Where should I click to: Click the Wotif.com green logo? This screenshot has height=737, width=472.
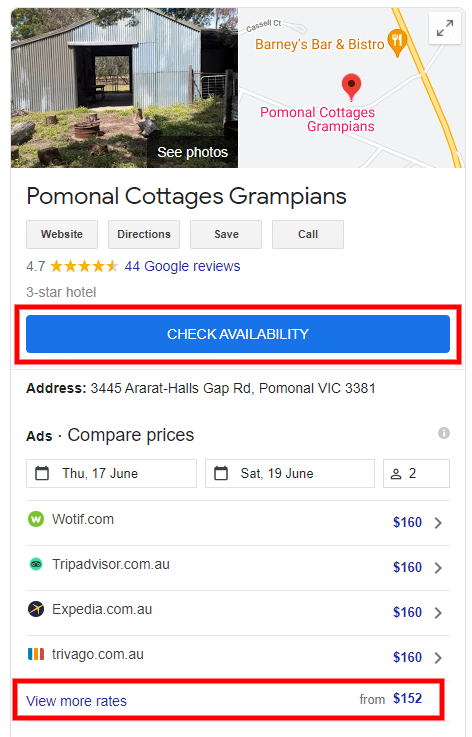coord(36,519)
